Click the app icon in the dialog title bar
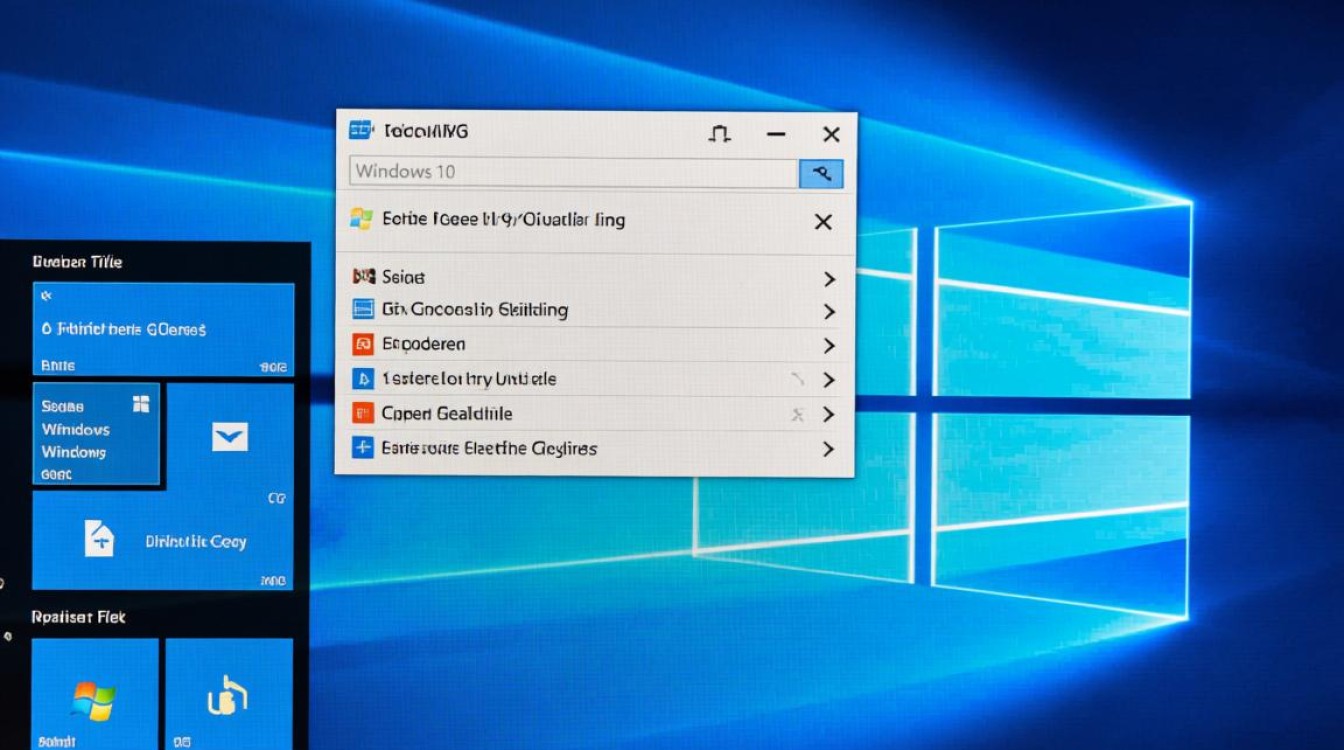The height and width of the screenshot is (750, 1344). (359, 130)
